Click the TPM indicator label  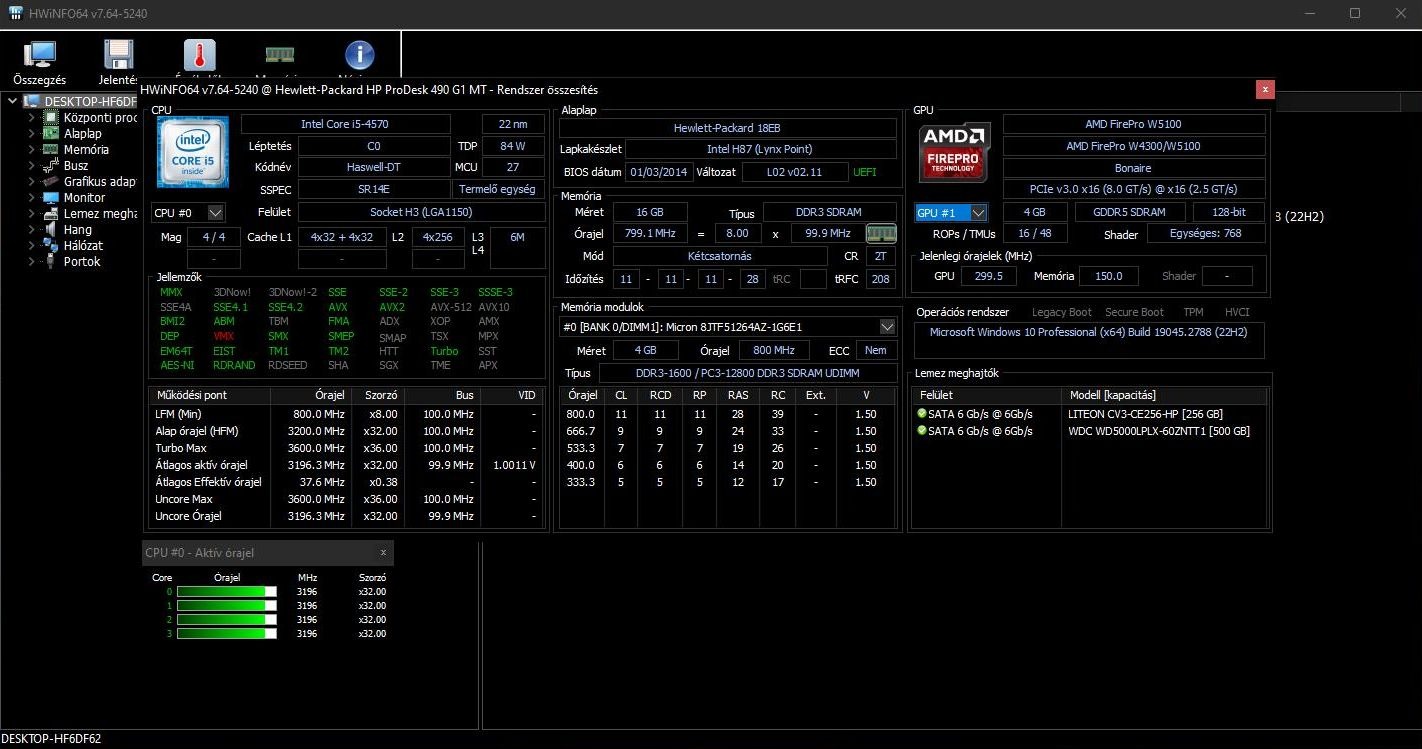pos(1193,312)
